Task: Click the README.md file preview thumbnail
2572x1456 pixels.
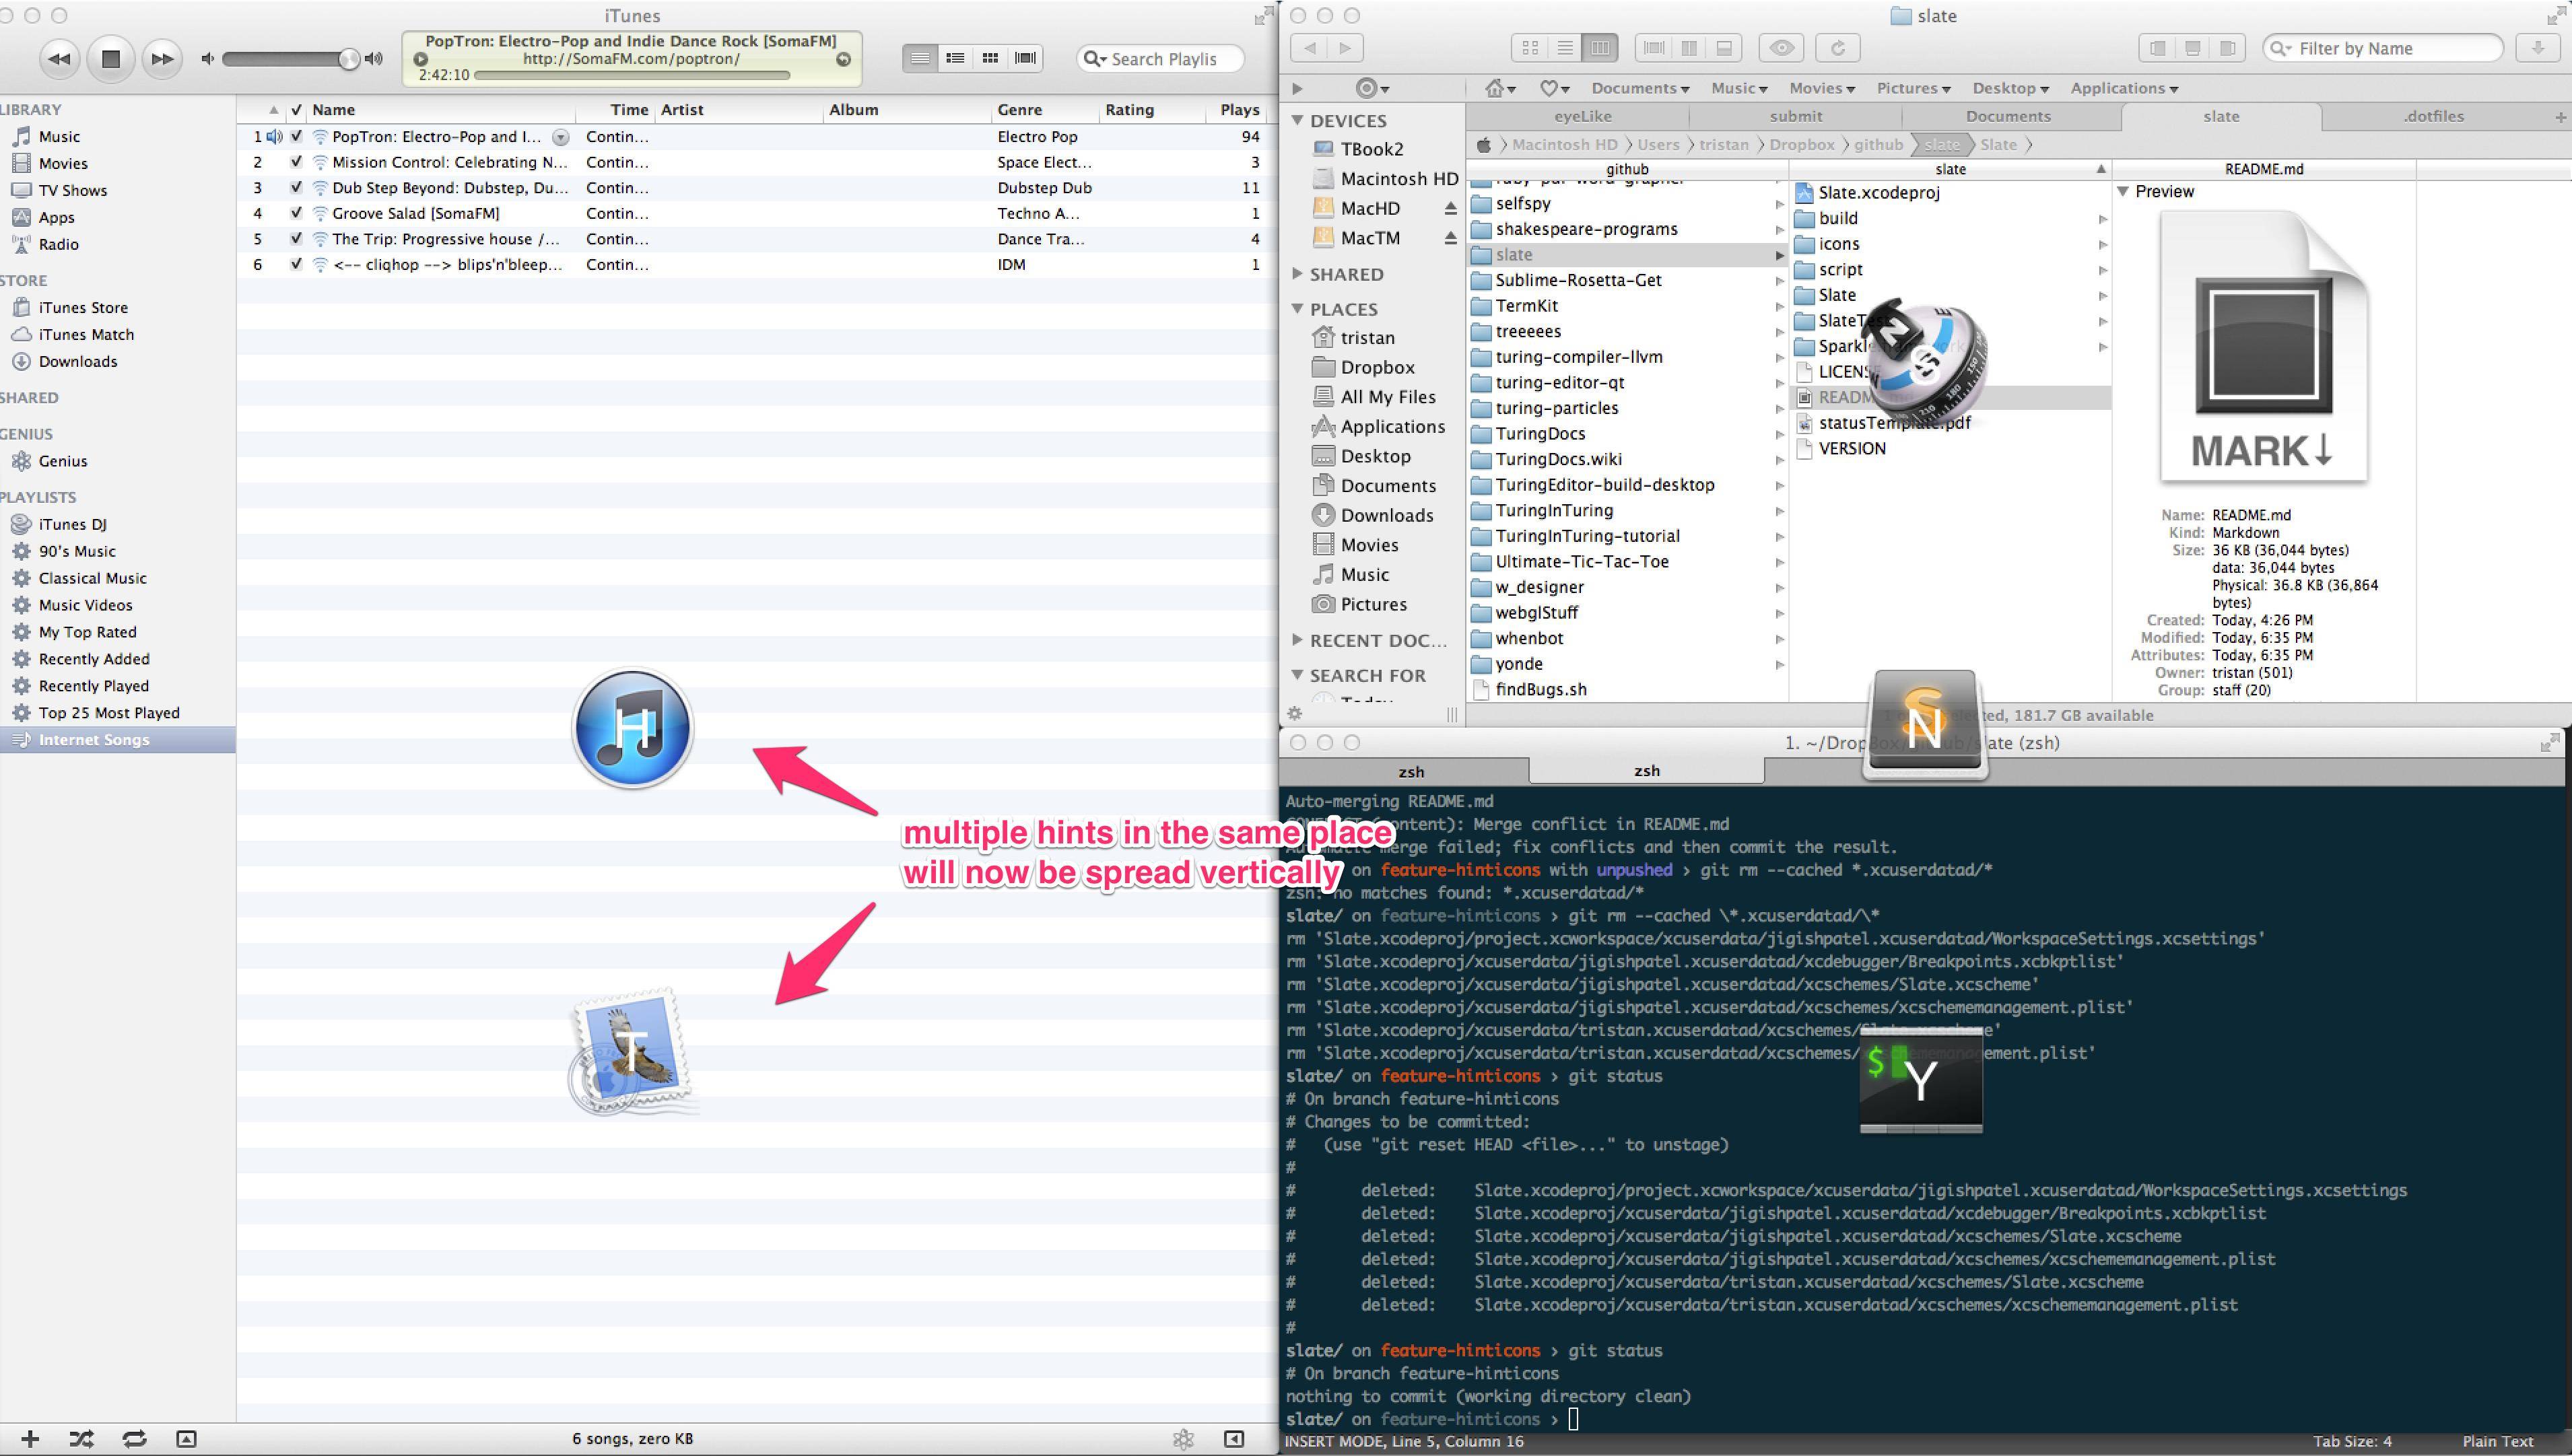Action: point(2264,353)
